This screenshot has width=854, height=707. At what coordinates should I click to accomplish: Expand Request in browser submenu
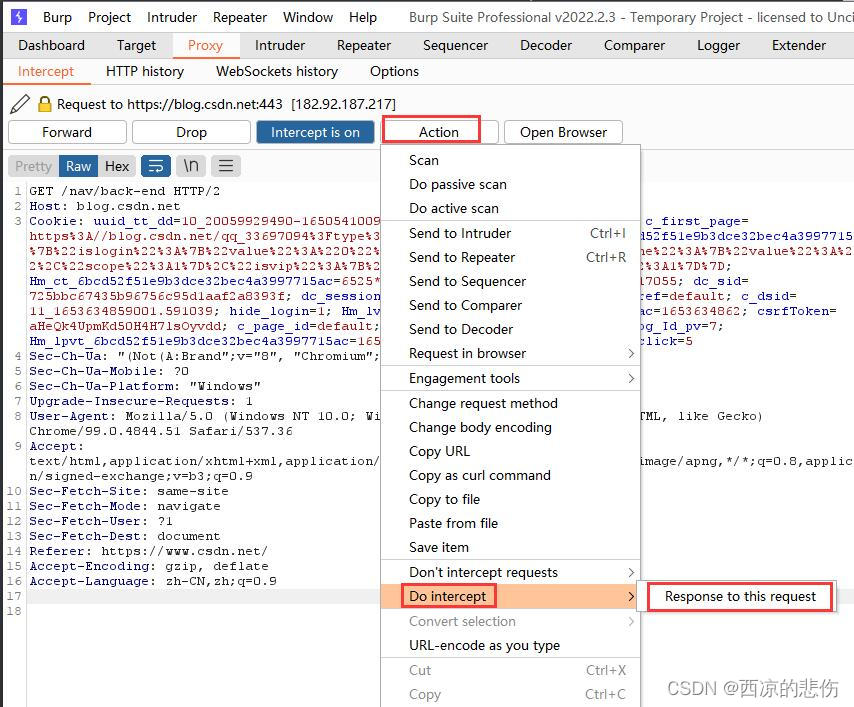(x=510, y=354)
